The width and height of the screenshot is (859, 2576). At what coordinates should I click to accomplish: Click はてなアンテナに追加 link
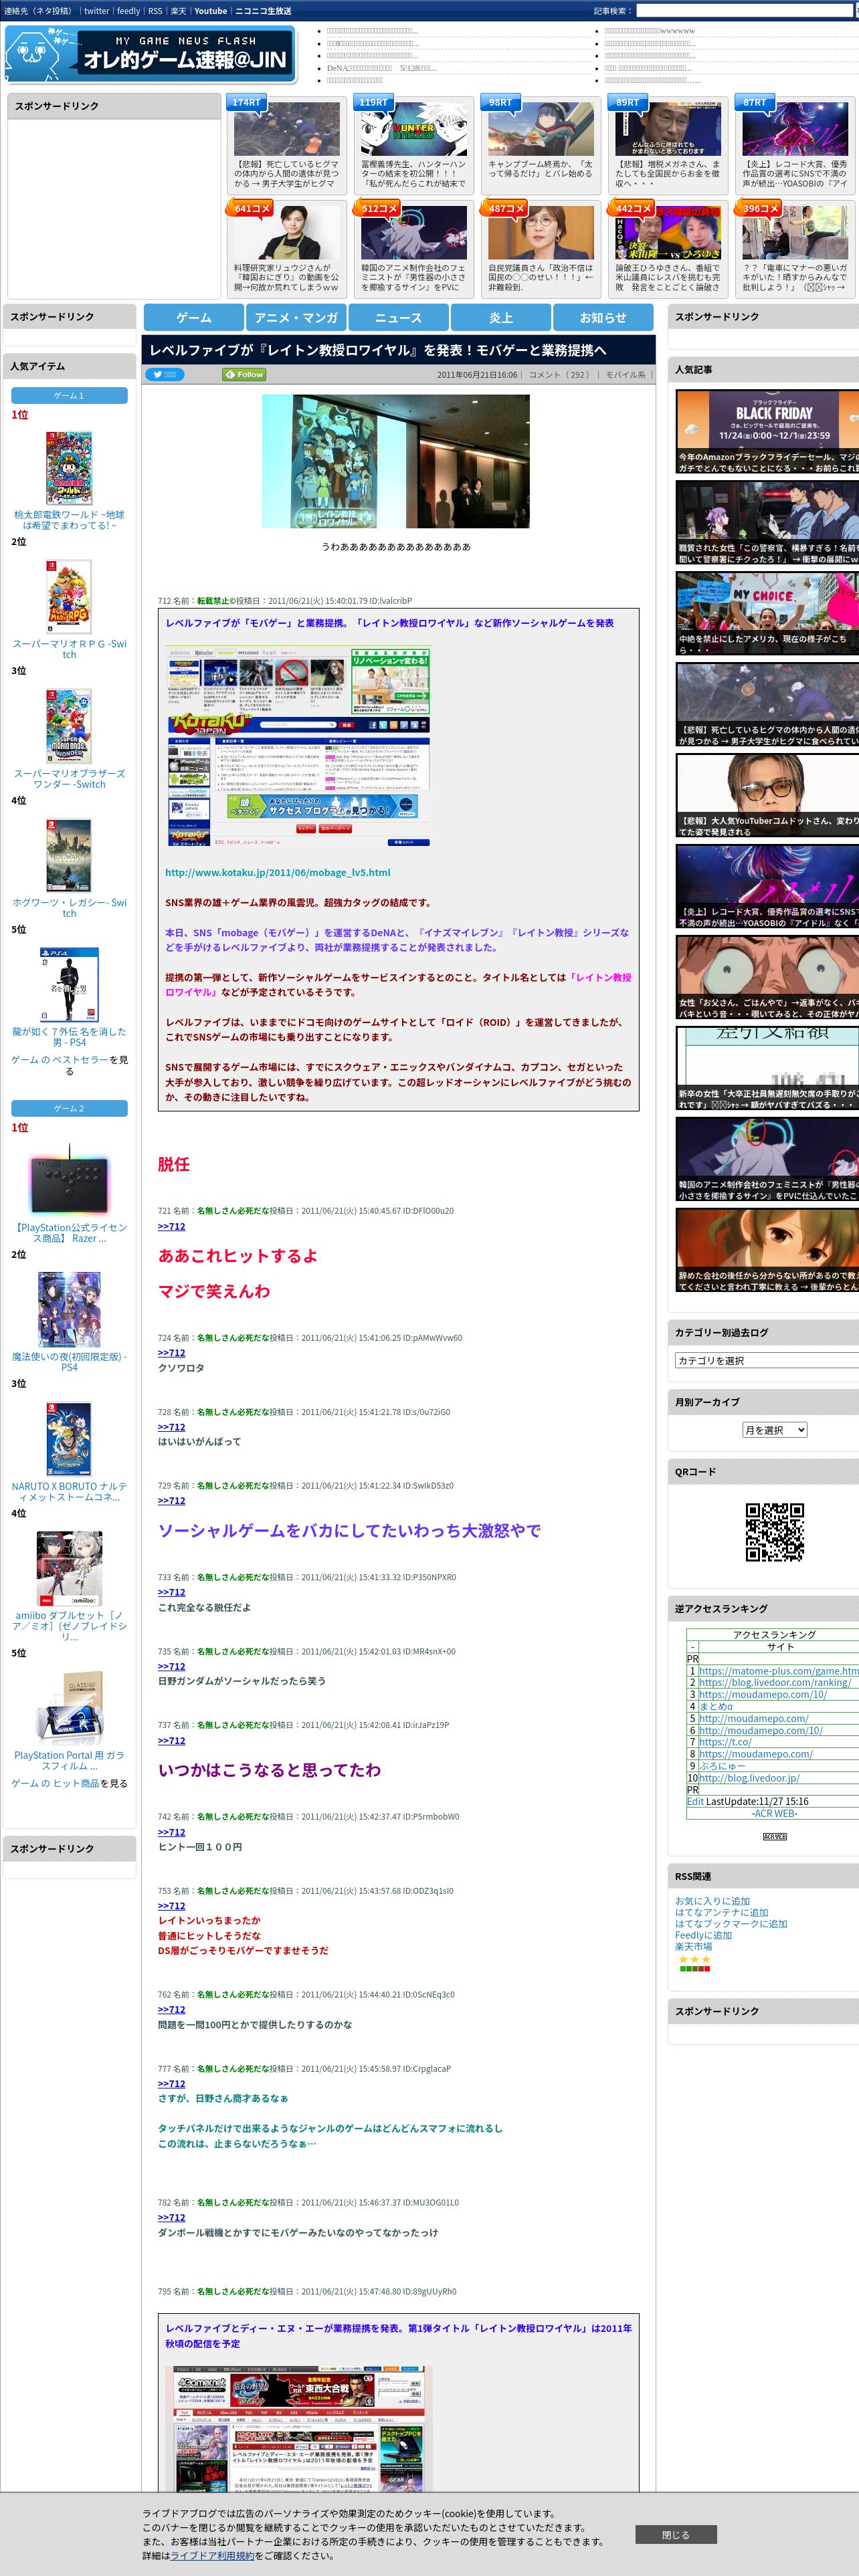(x=722, y=1912)
